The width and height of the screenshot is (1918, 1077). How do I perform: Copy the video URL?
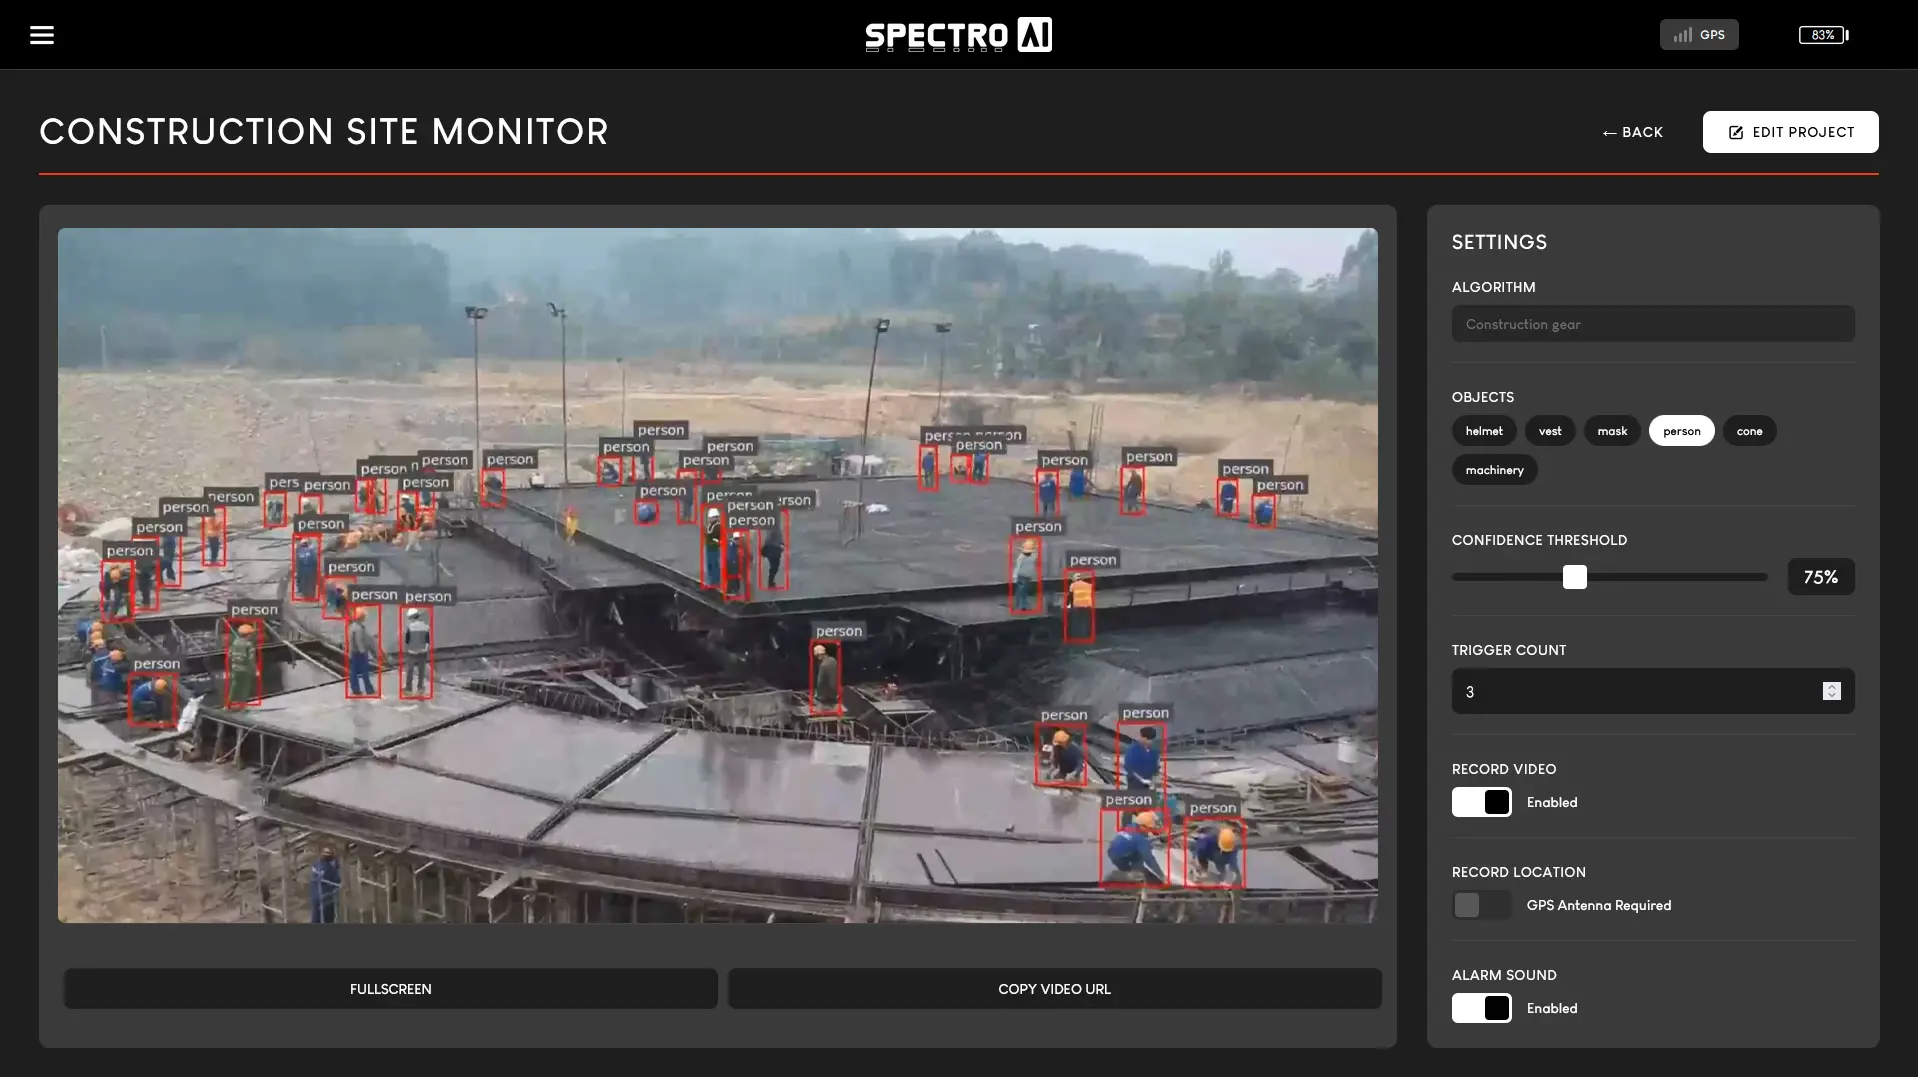tap(1053, 988)
